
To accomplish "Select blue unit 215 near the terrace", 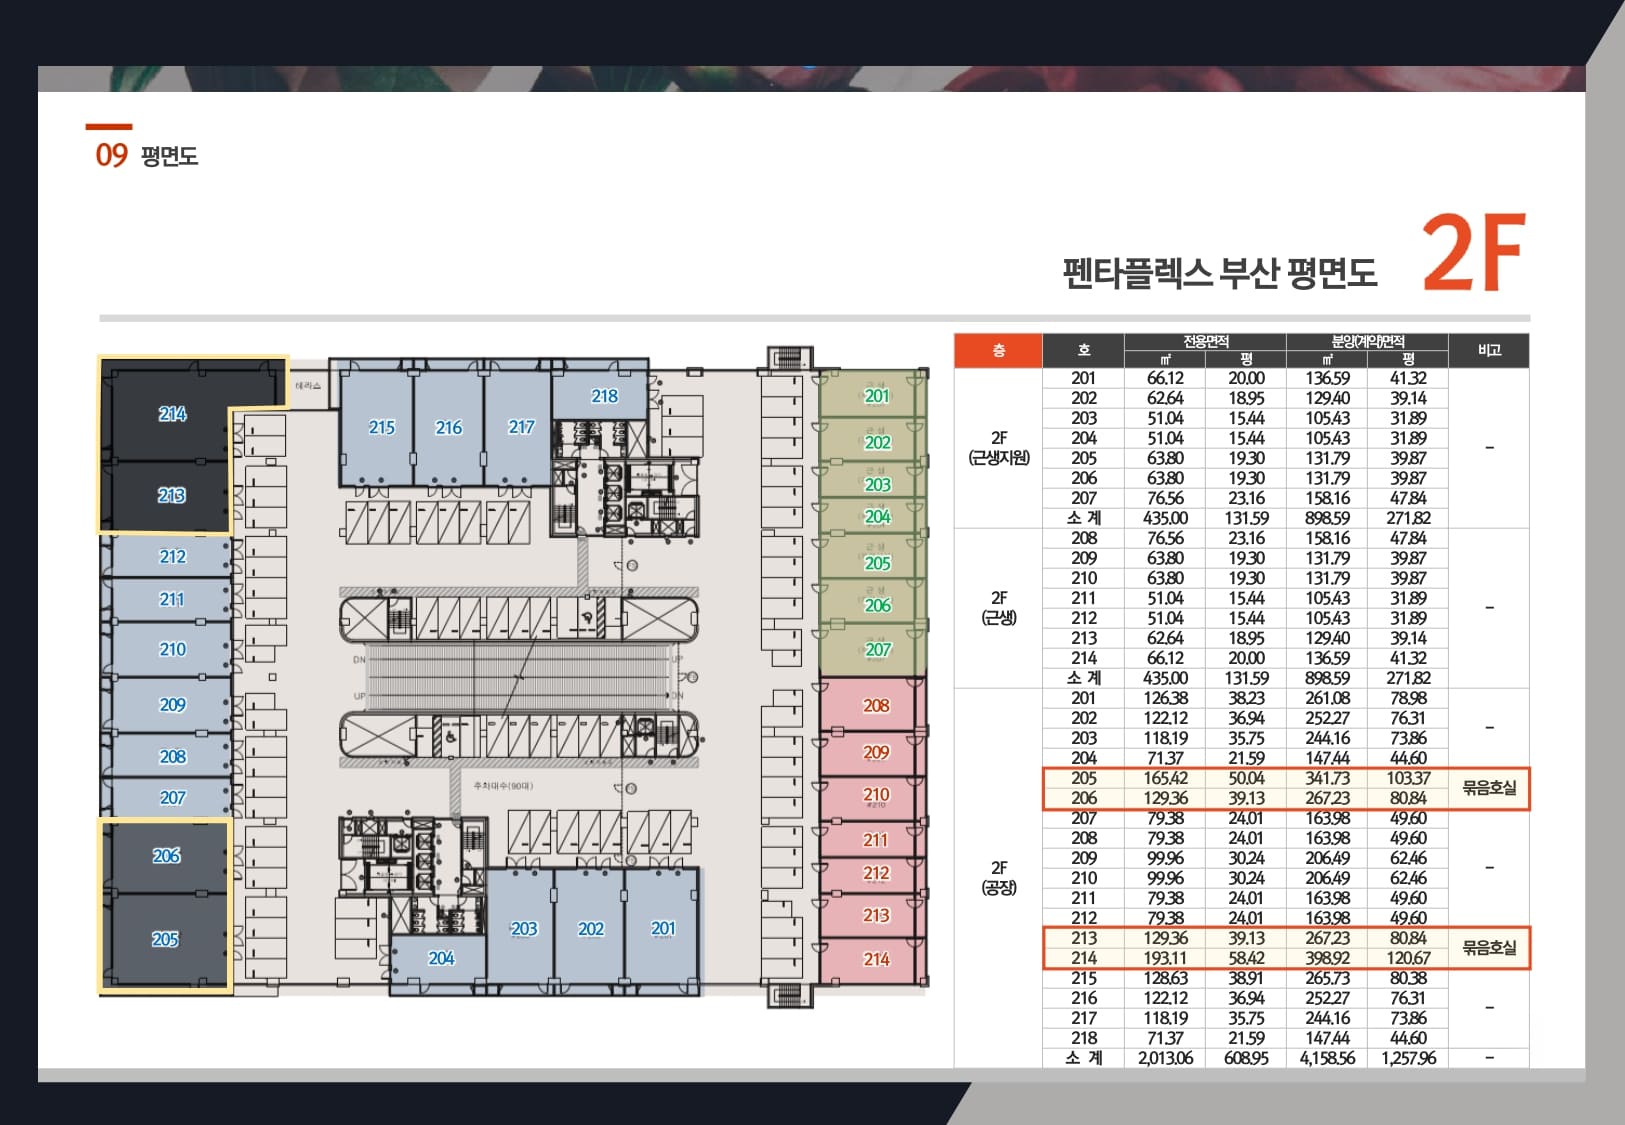I will tap(381, 428).
